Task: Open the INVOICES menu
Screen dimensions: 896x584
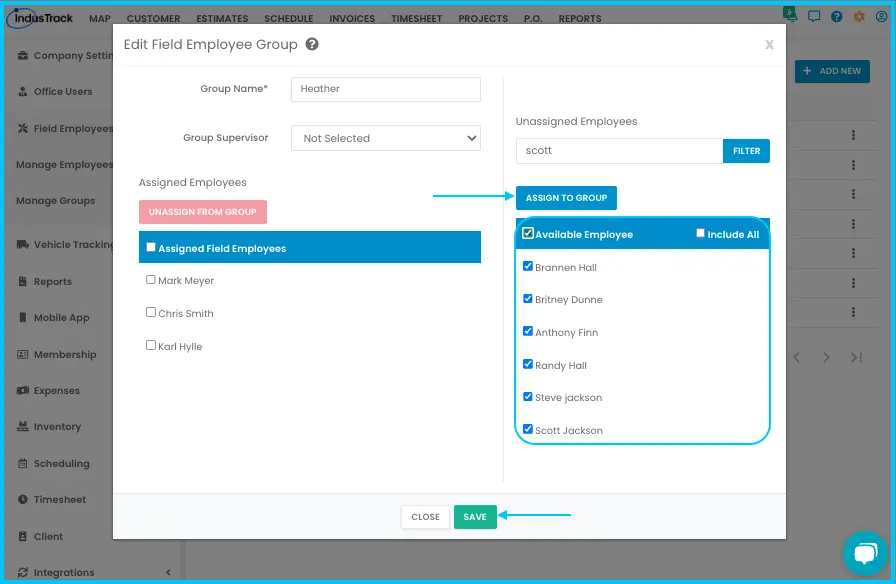Action: click(352, 18)
